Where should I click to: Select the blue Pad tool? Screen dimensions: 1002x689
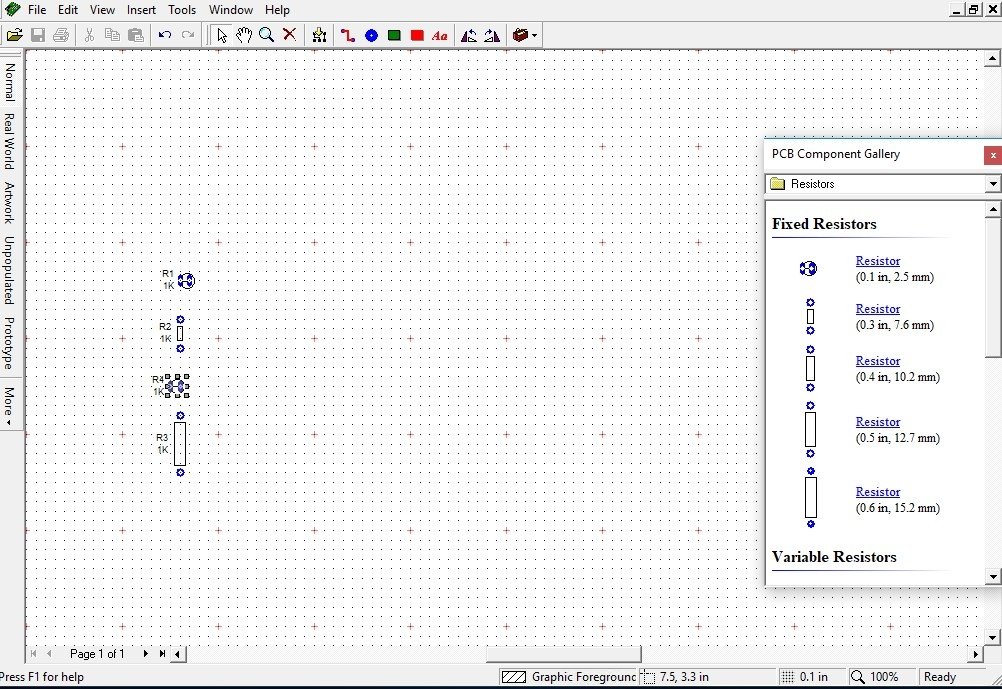(x=371, y=35)
